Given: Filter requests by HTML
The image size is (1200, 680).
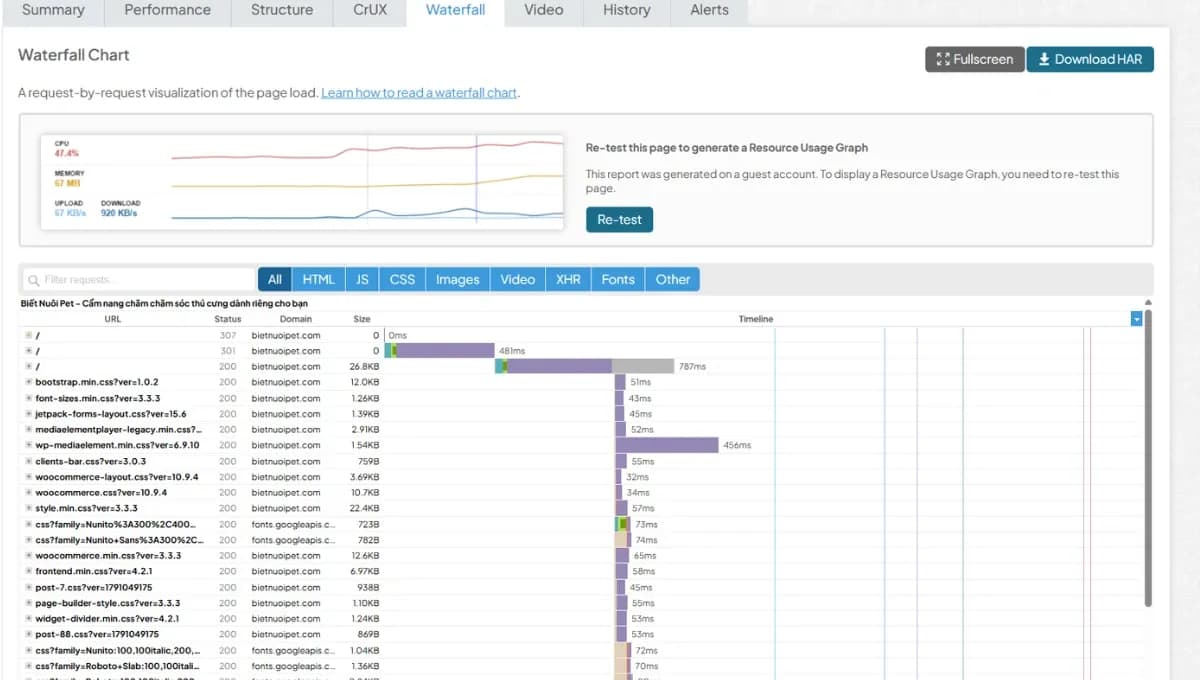Looking at the screenshot, I should (x=319, y=280).
